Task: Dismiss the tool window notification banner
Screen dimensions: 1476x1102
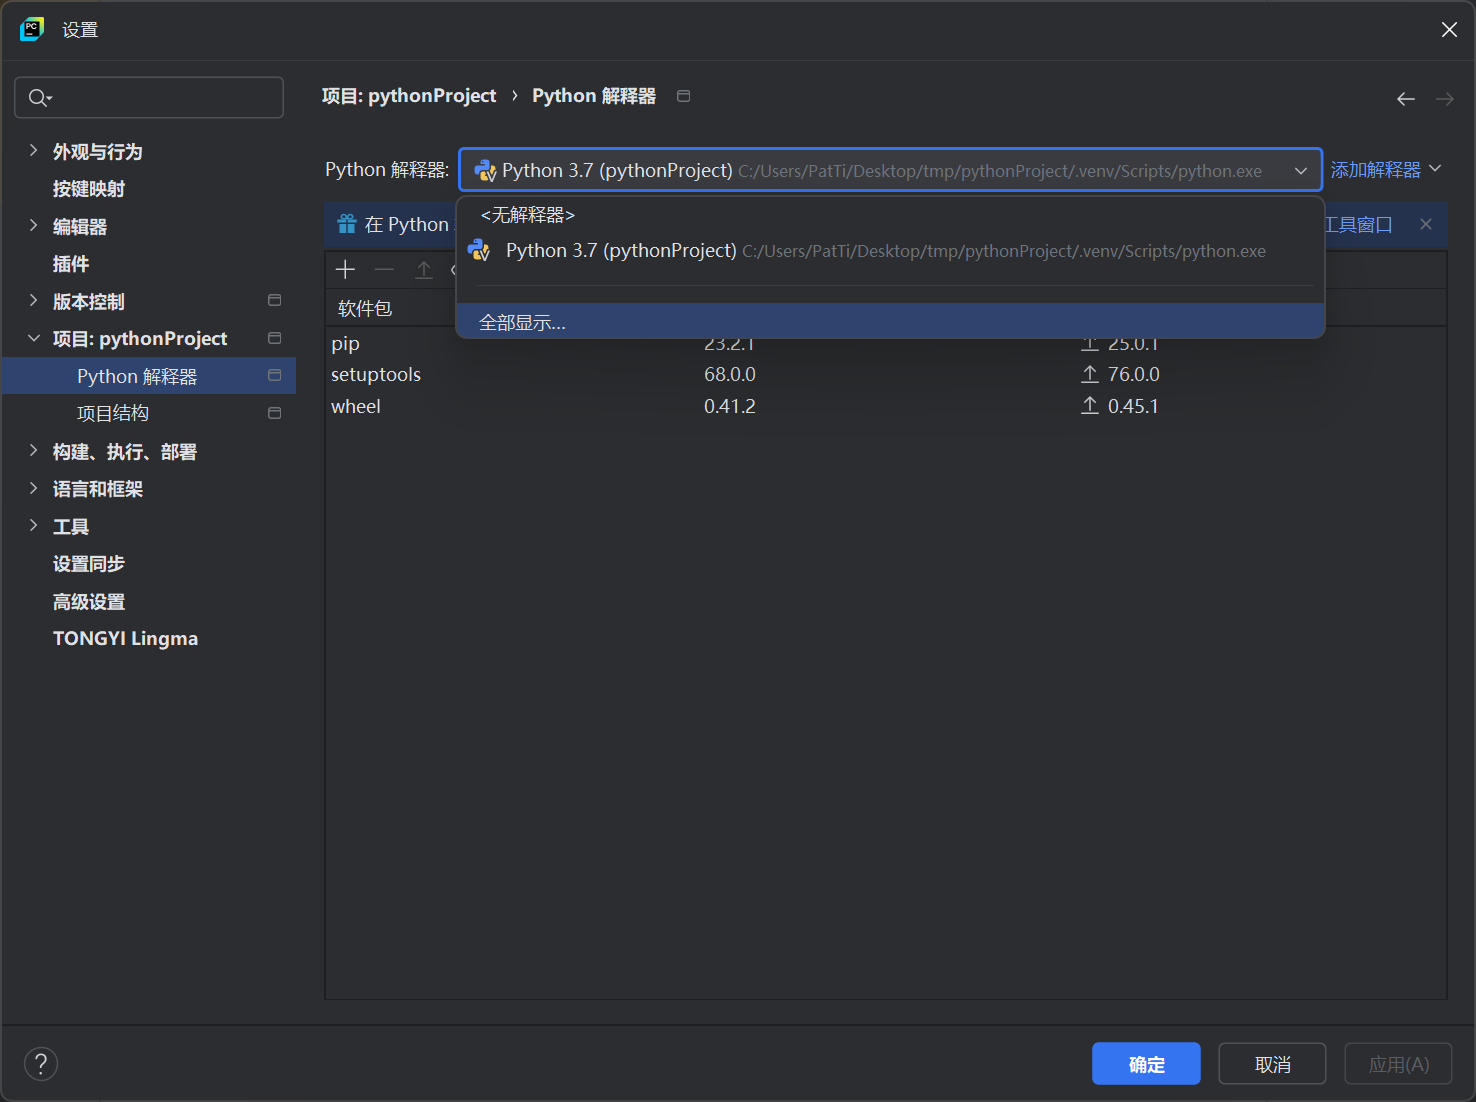Action: point(1426,224)
